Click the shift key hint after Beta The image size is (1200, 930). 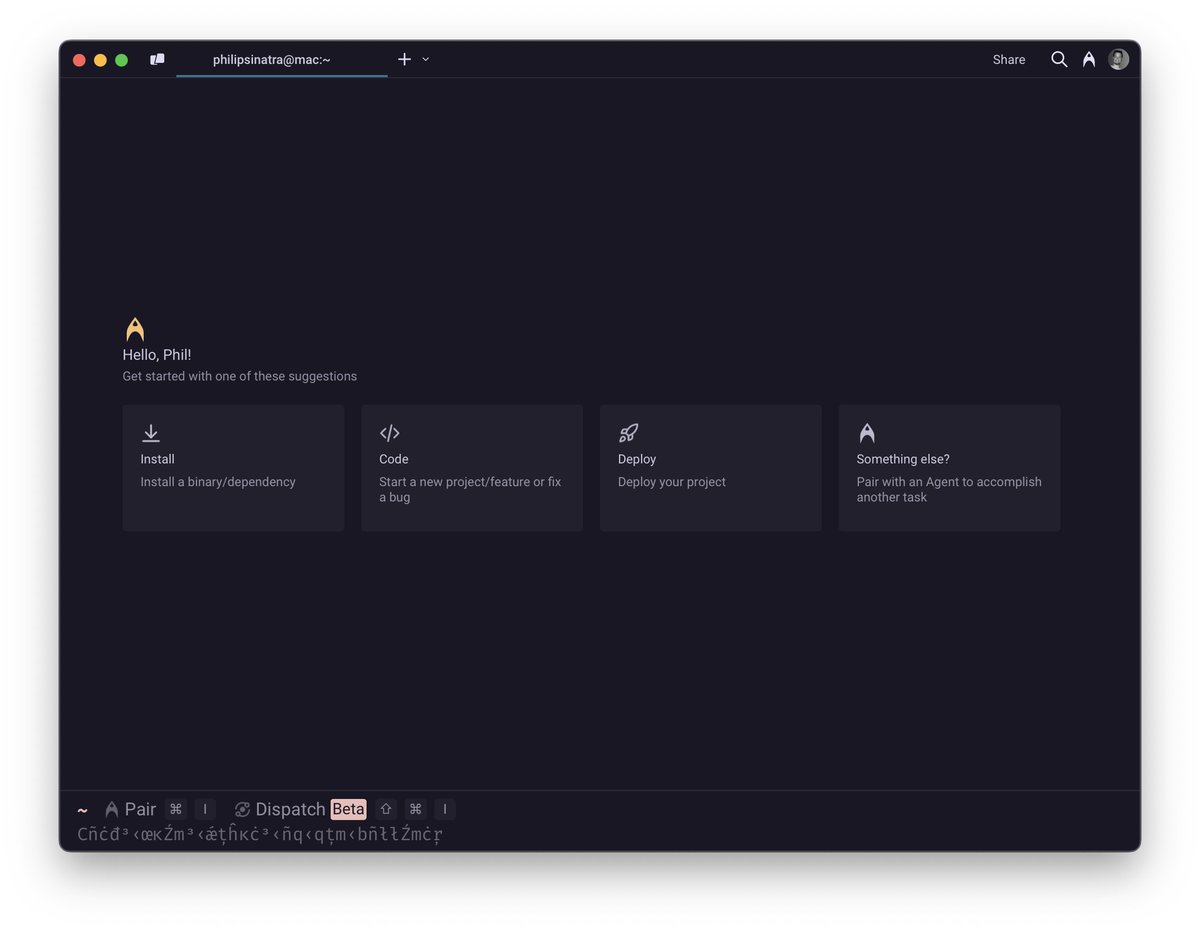[x=386, y=809]
